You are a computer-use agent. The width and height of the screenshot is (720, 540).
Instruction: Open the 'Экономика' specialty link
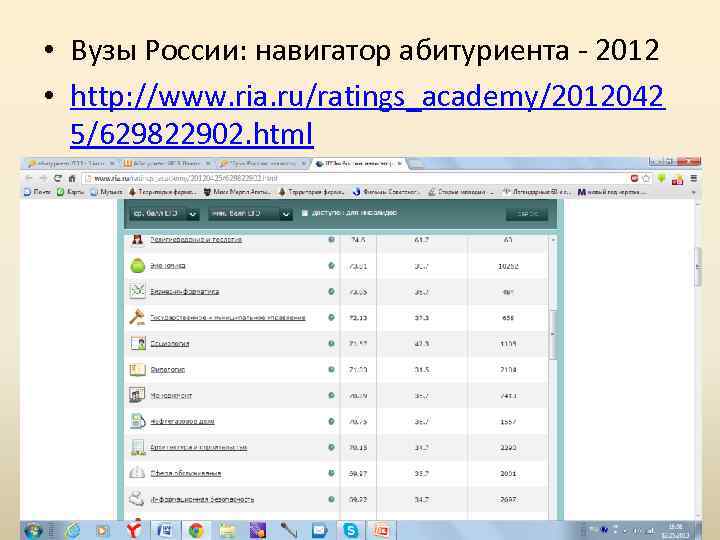click(168, 265)
